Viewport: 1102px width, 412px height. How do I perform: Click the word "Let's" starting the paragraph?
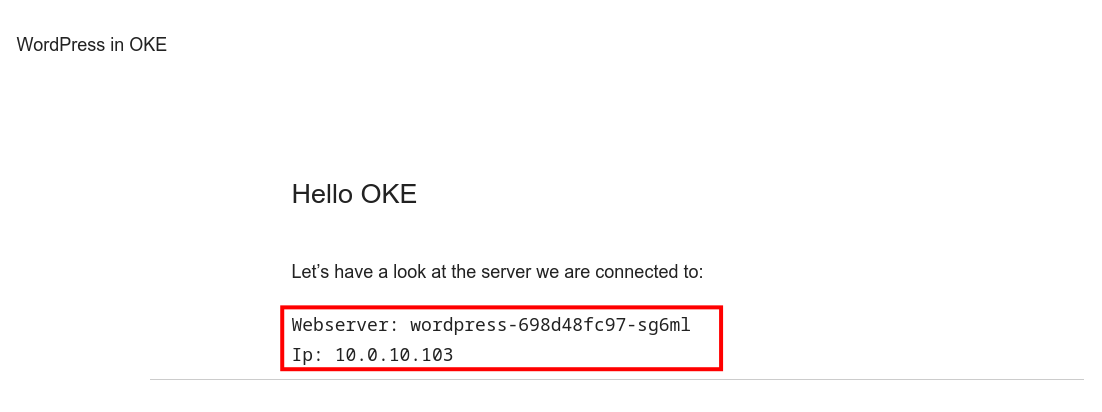coord(309,272)
